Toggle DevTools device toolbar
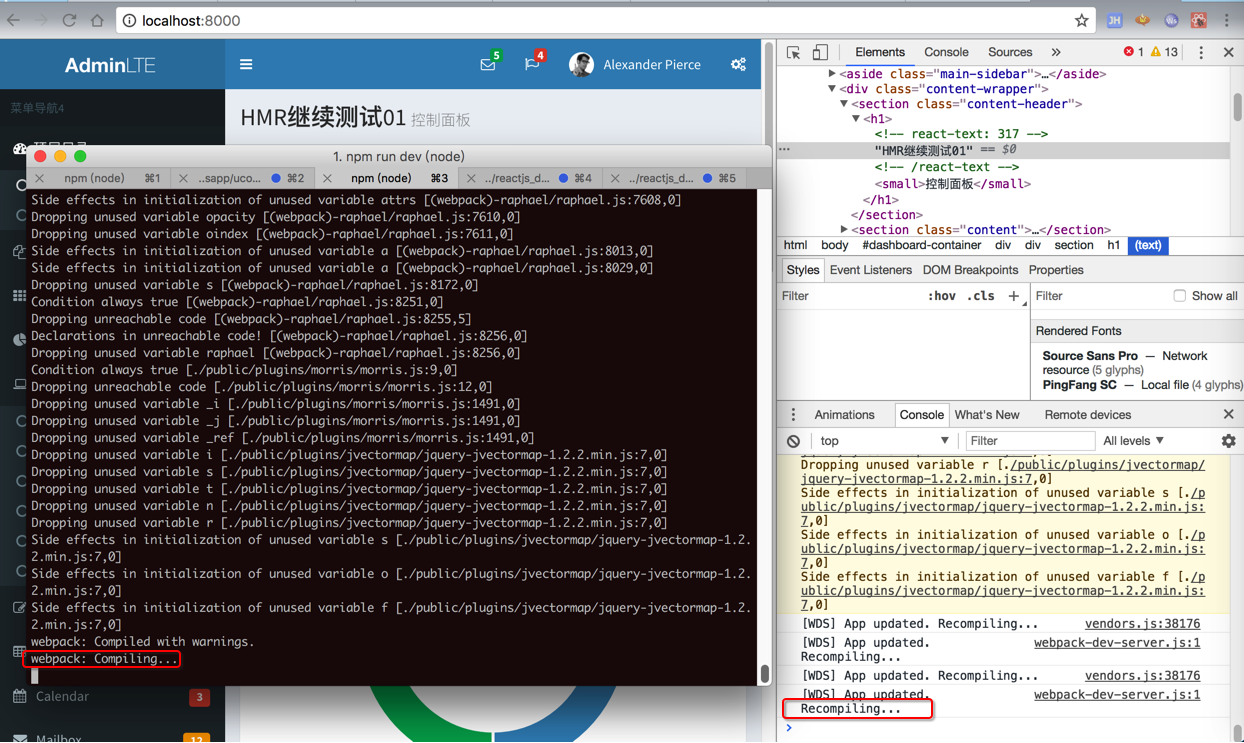Viewport: 1244px width, 743px height. tap(820, 52)
